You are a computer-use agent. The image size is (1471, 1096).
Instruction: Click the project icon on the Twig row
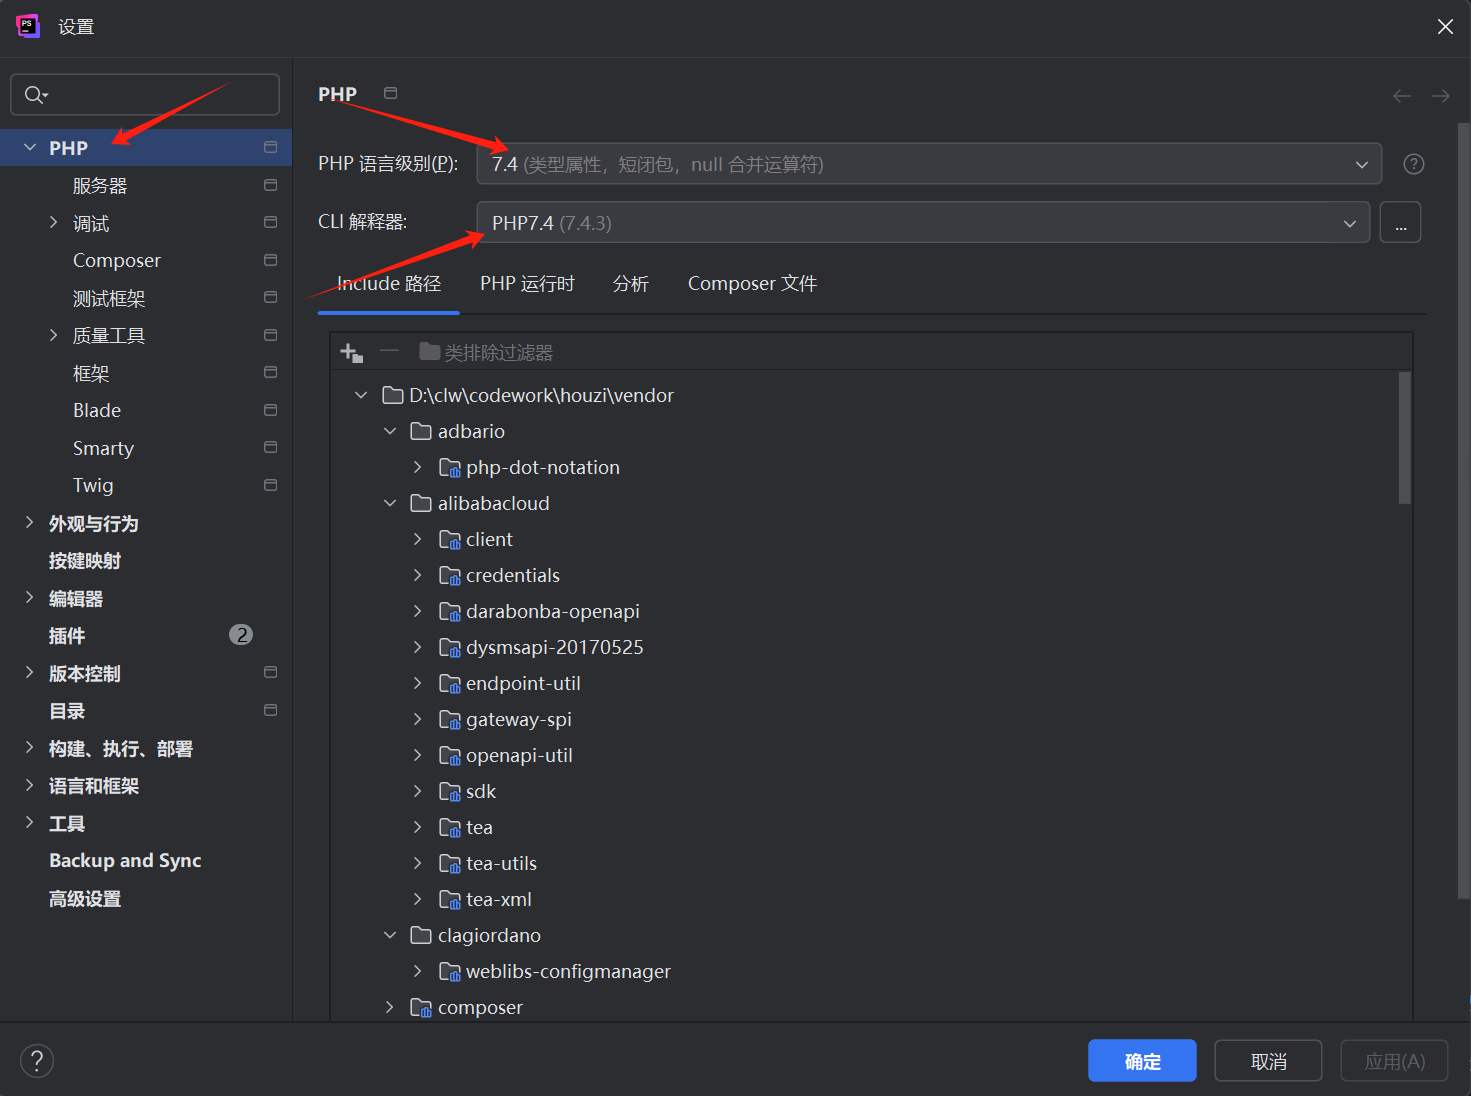pos(270,485)
